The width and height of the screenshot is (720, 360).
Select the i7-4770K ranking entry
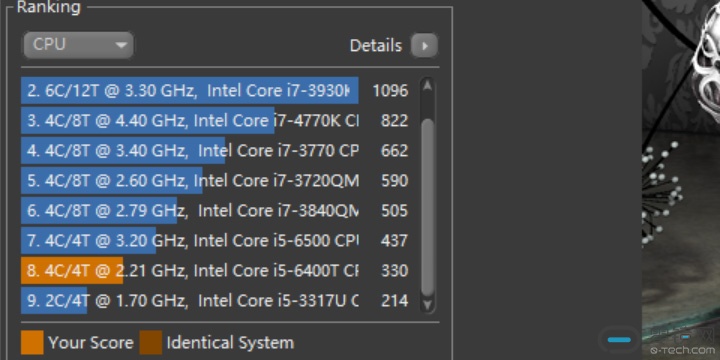click(x=215, y=120)
